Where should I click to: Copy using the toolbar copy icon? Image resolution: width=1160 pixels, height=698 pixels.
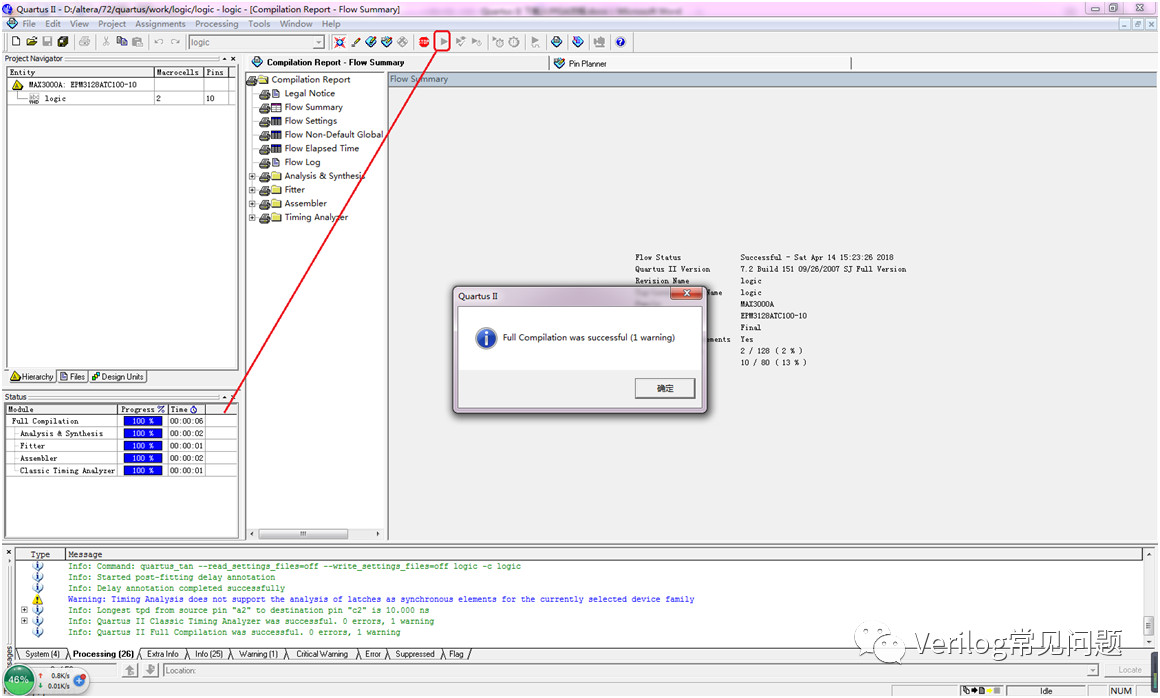121,42
